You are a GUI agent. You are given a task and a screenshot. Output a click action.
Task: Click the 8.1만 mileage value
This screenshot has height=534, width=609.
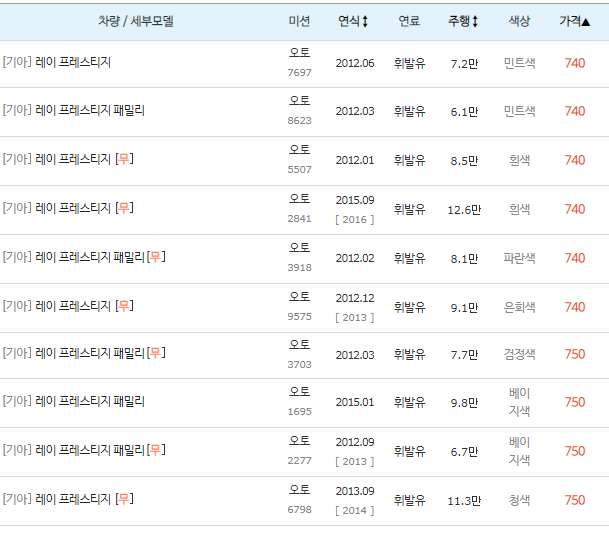[x=464, y=259]
